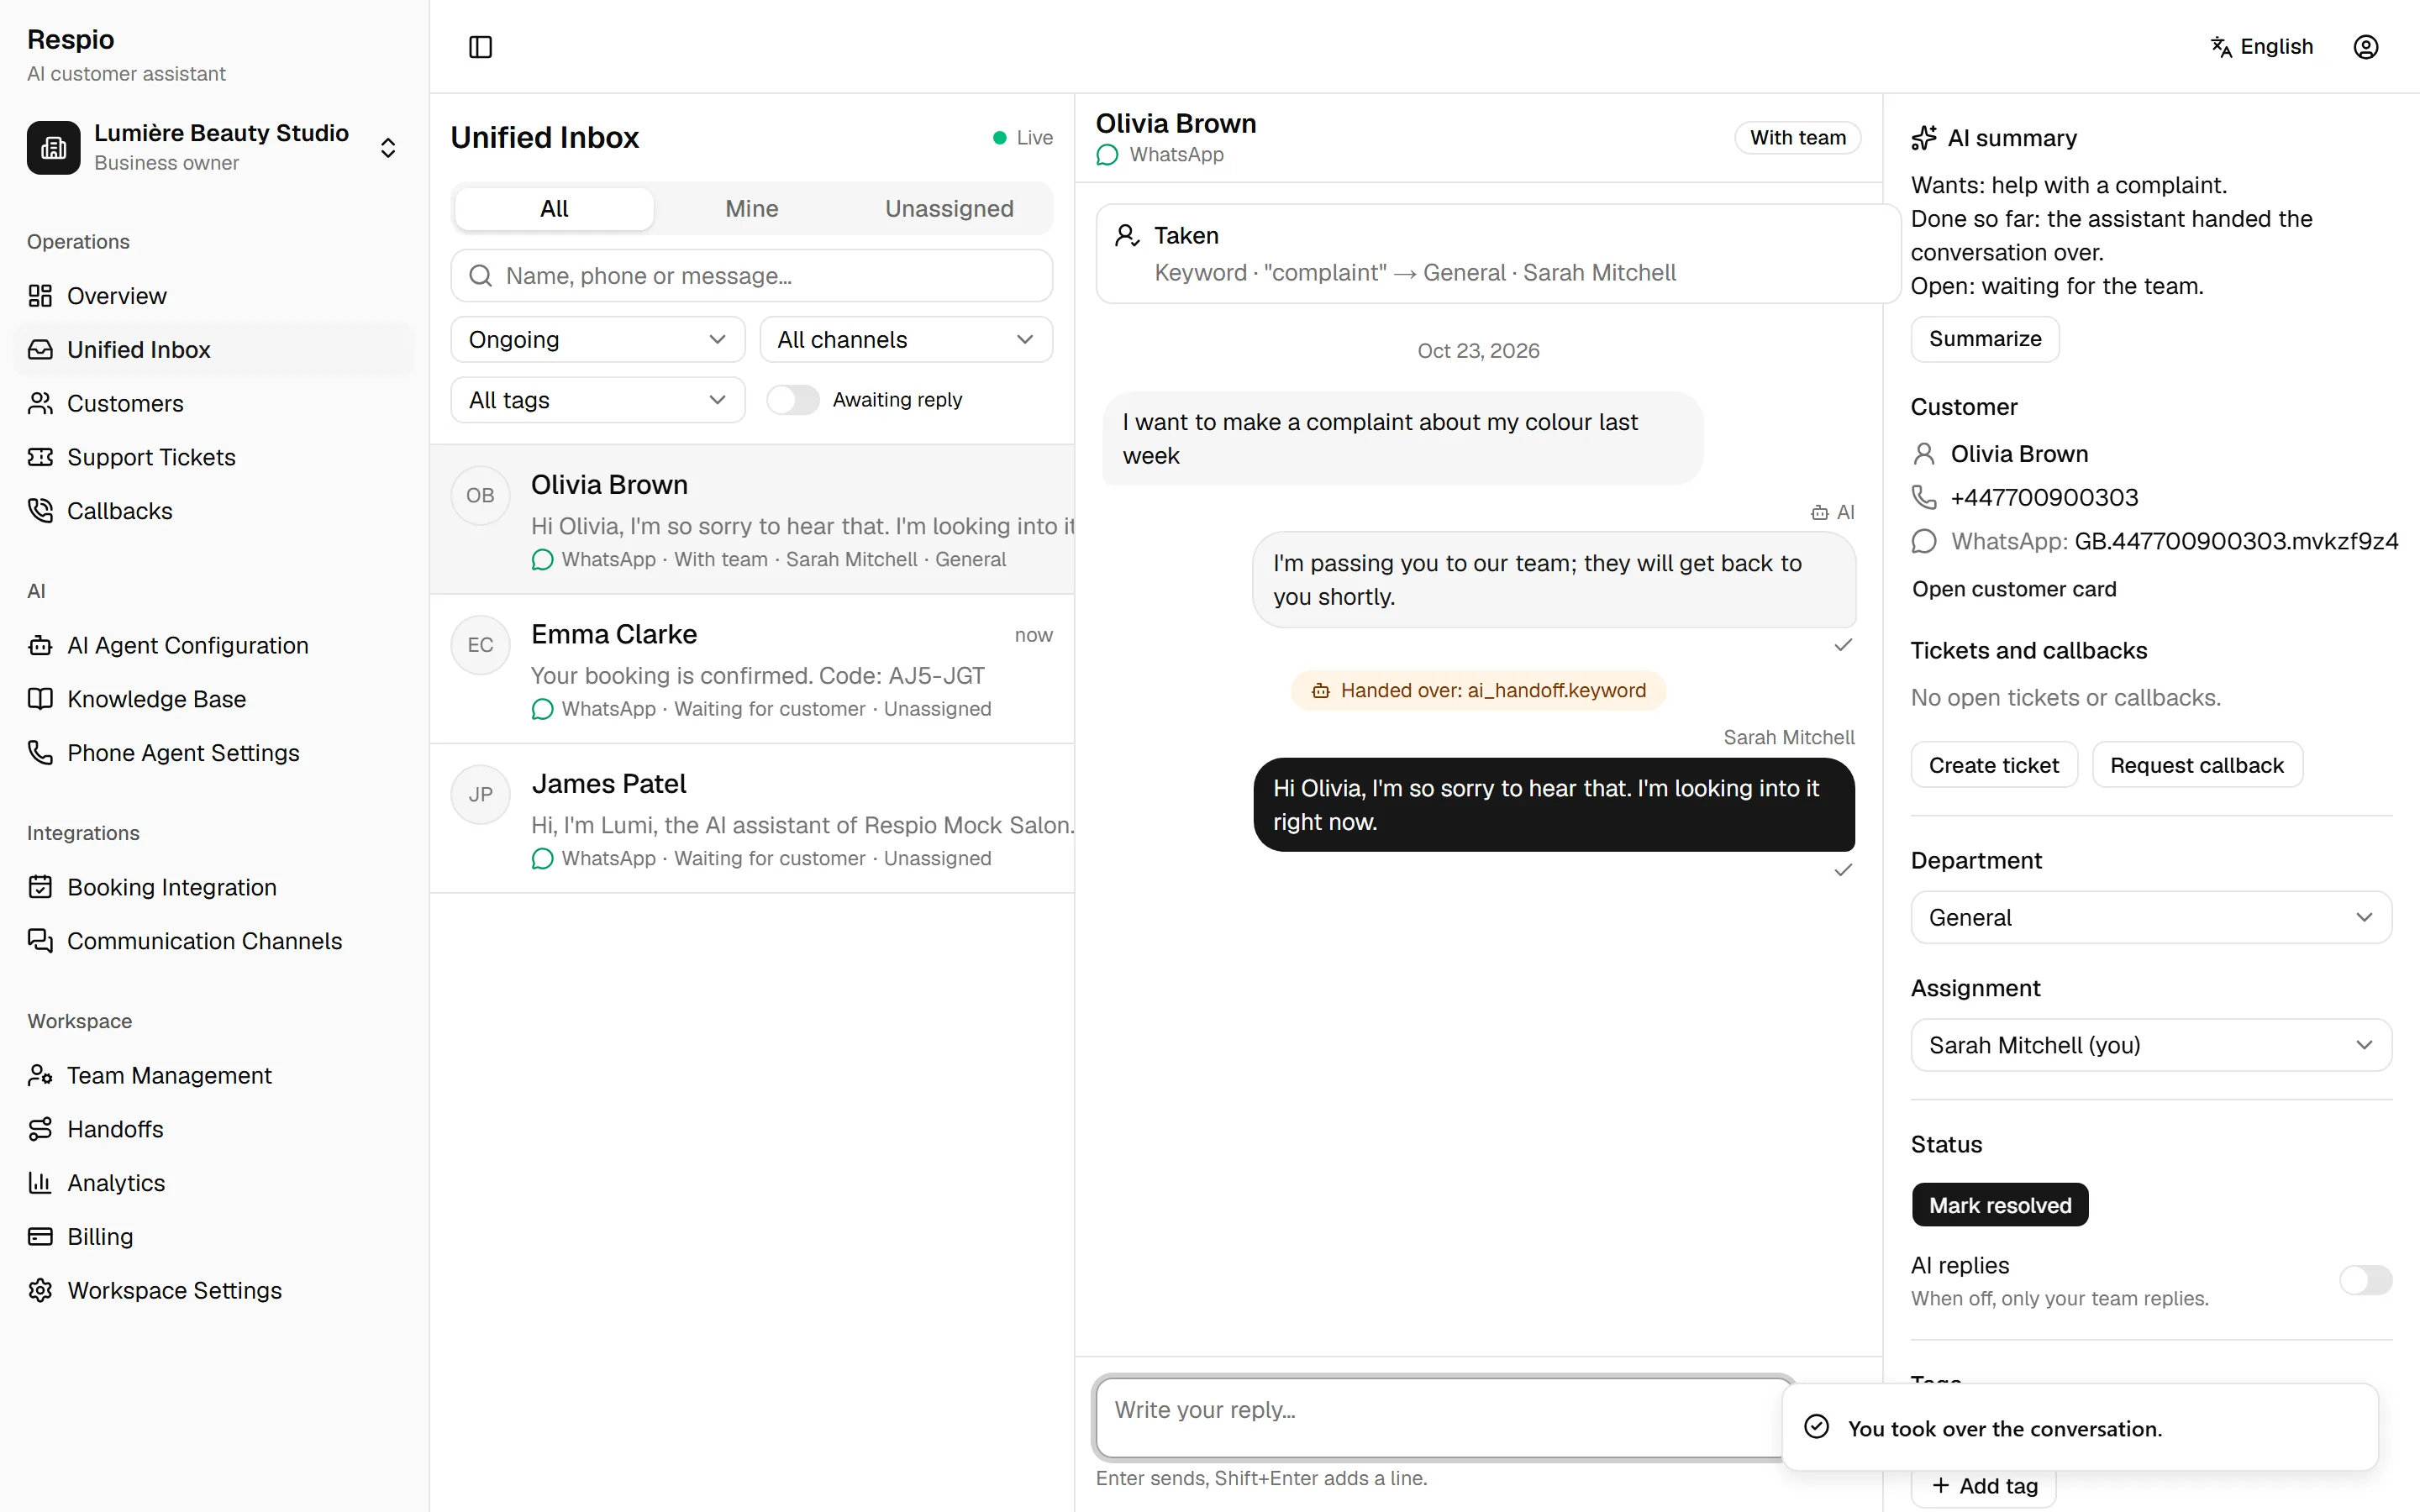Open the Handoffs page
This screenshot has height=1512, width=2420.
click(214, 1129)
